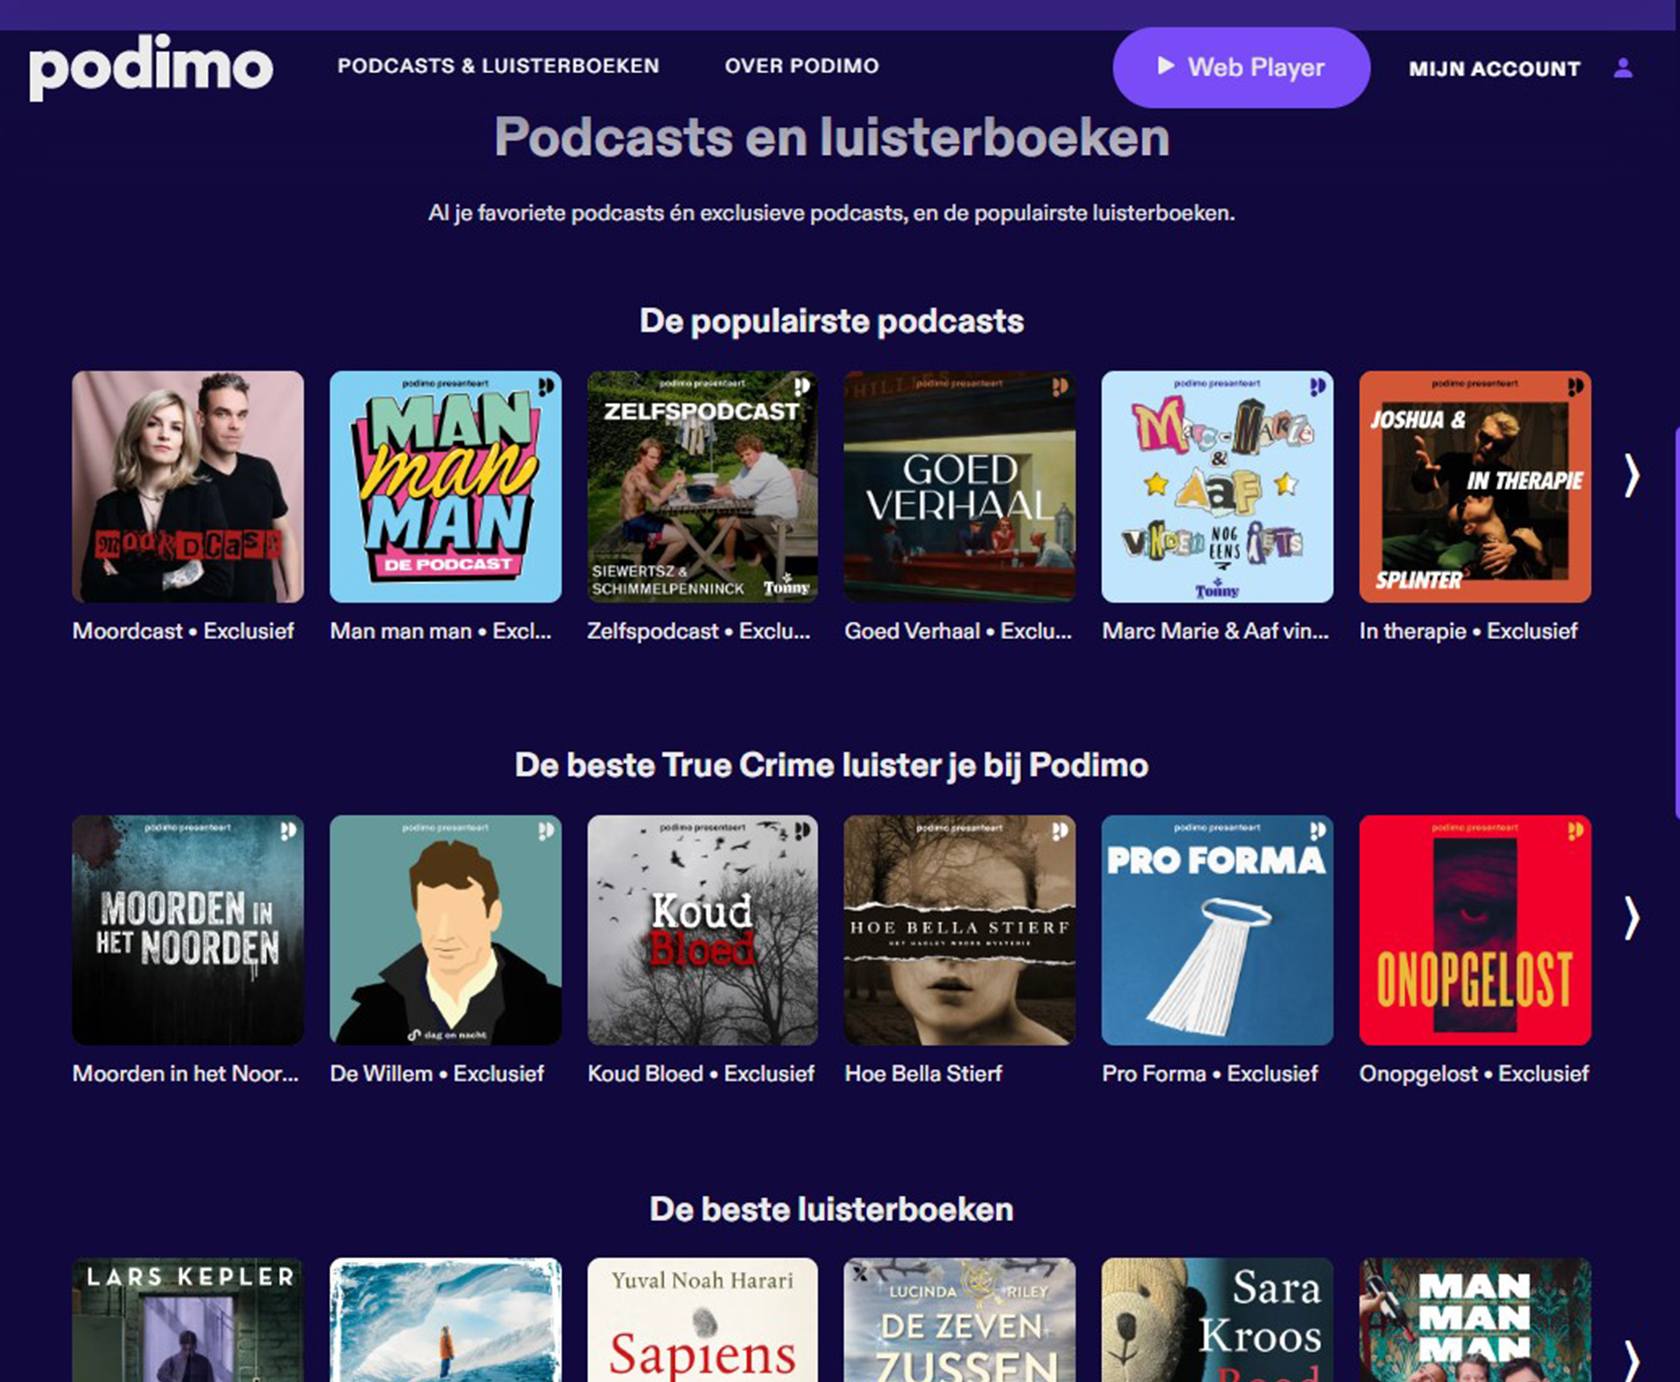Click 'Man man man • Excl...' title
This screenshot has width=1680, height=1382.
click(441, 631)
